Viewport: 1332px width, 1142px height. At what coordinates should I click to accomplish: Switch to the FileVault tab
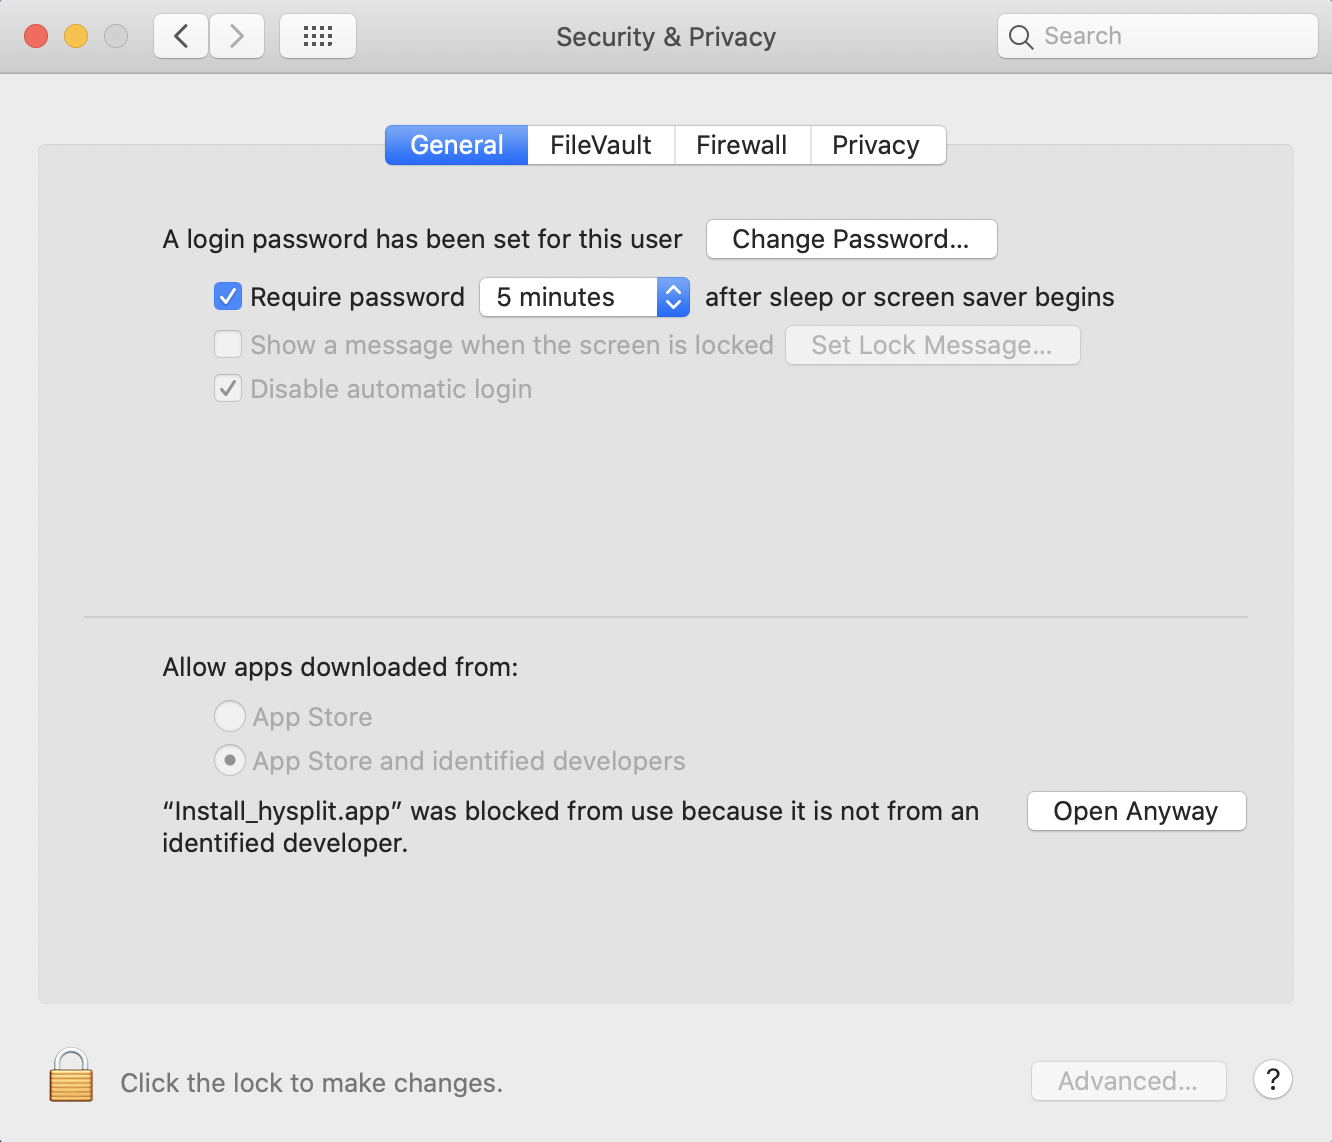pos(600,145)
